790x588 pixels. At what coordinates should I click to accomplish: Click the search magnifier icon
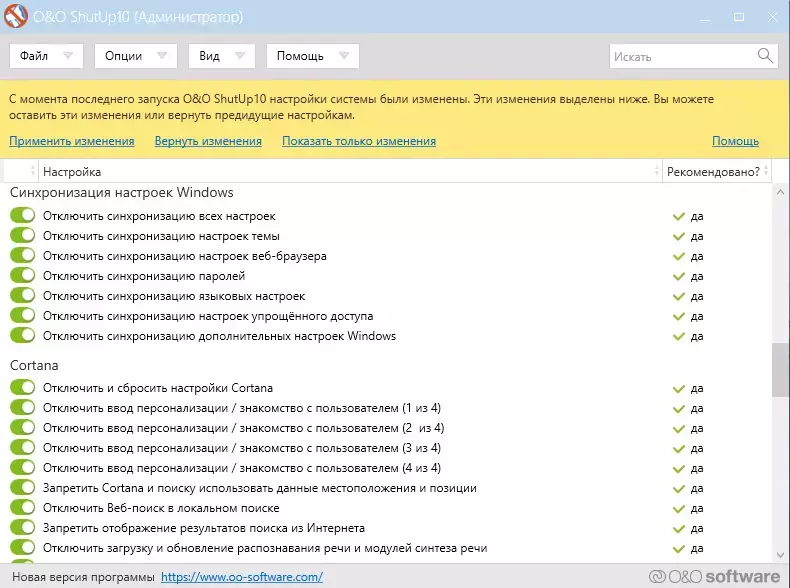(765, 56)
